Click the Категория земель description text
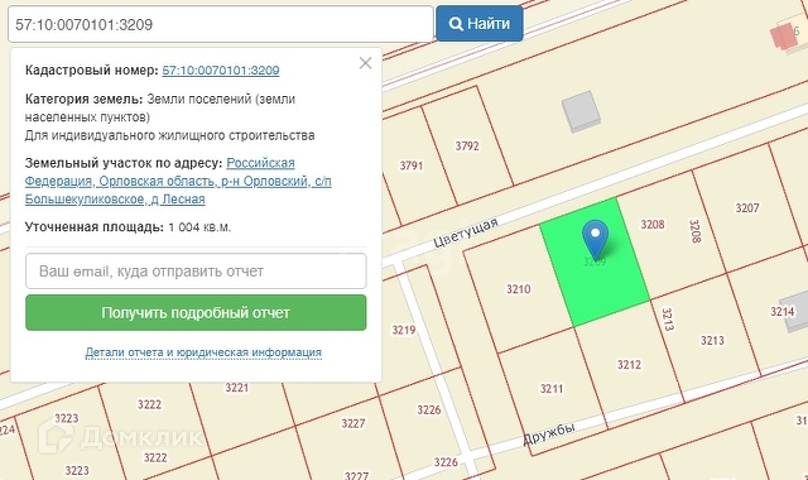Screen dimensions: 808x480 point(160,108)
